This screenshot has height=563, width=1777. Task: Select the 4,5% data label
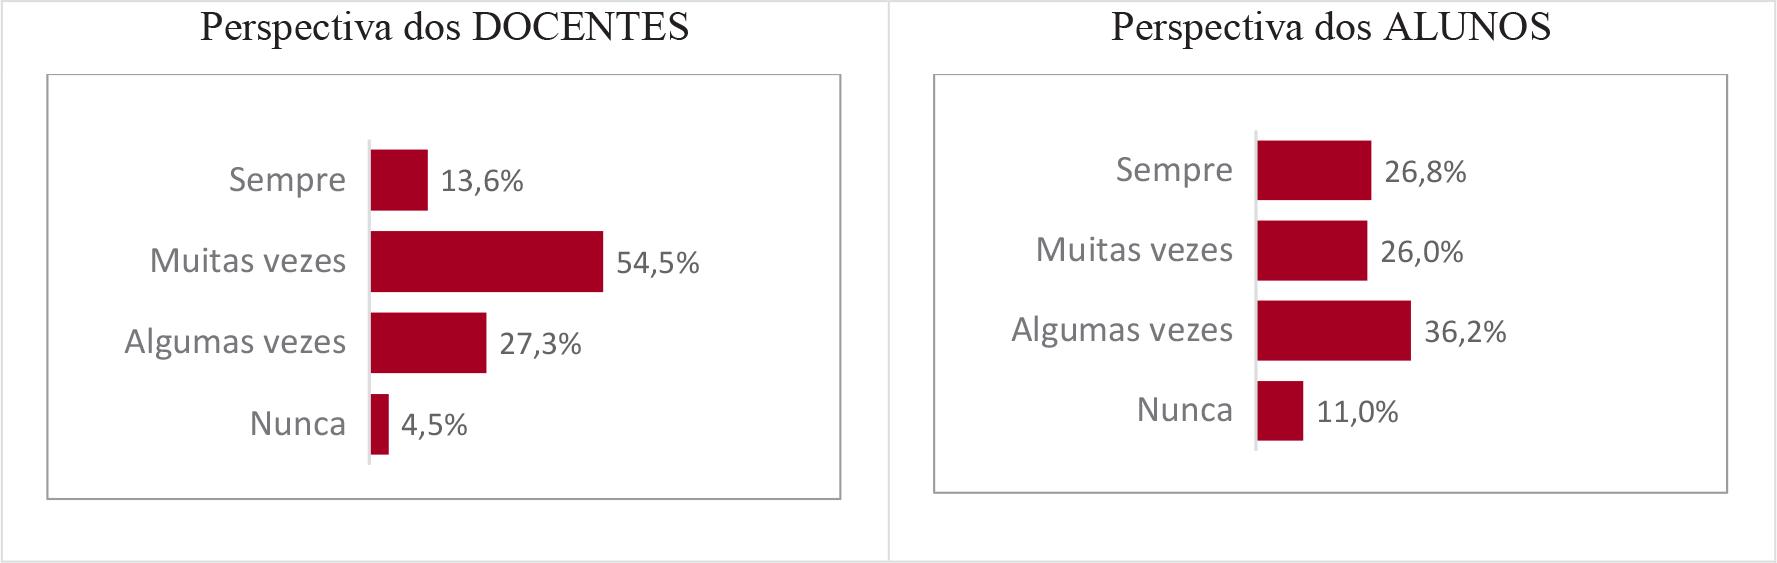click(x=434, y=425)
